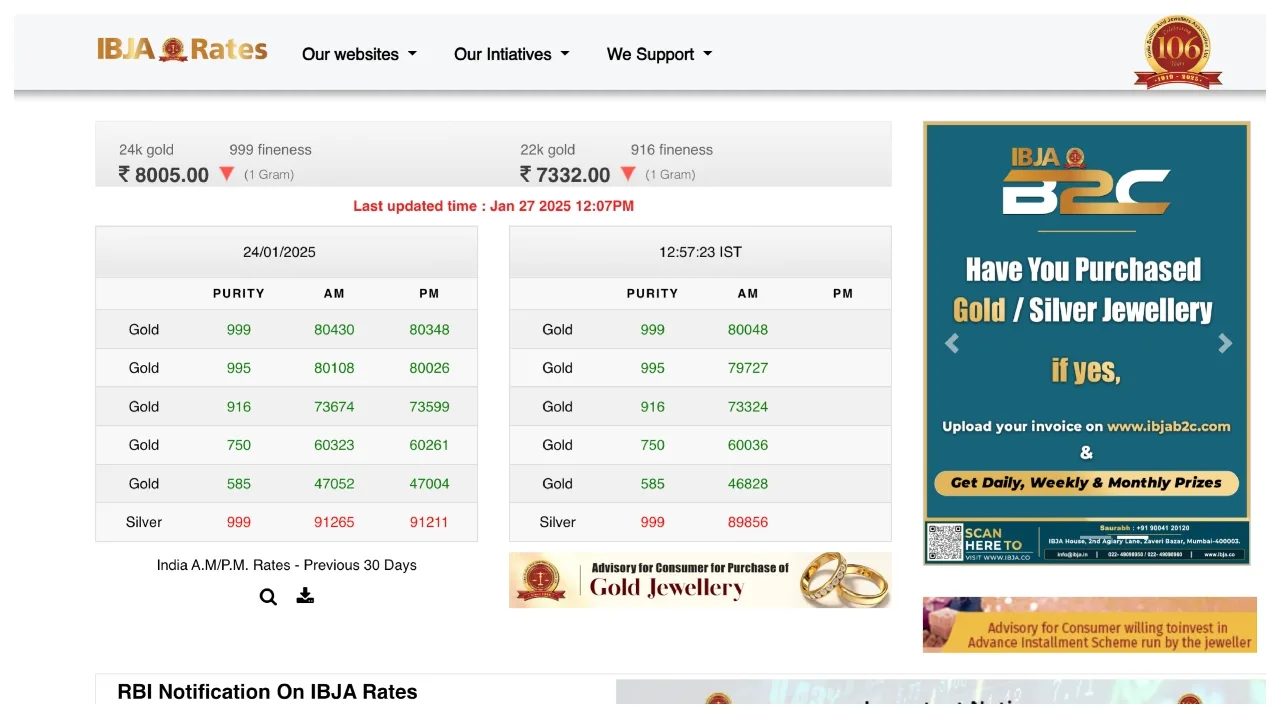Click today's Silver rate 89856
This screenshot has width=1280, height=718.
tap(748, 522)
